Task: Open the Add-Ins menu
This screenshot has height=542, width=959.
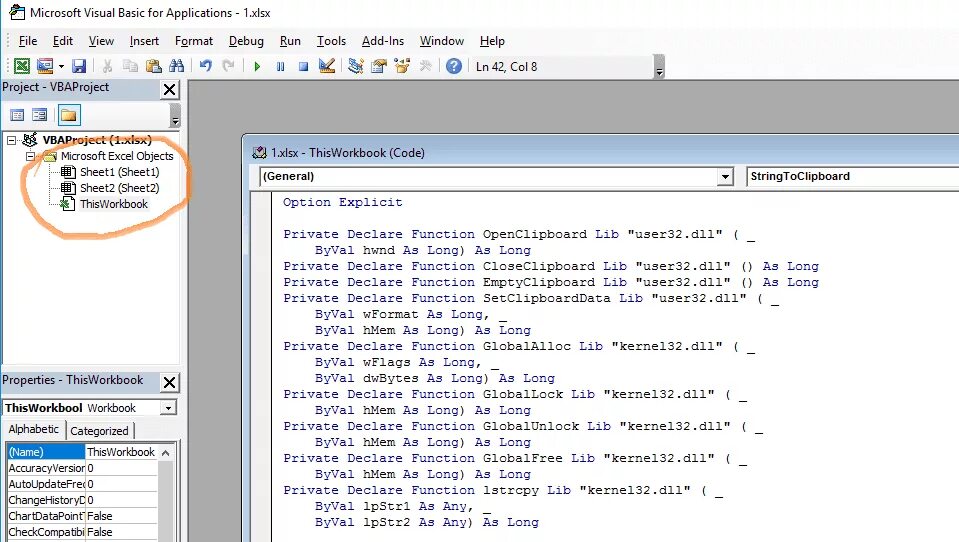Action: (x=383, y=41)
